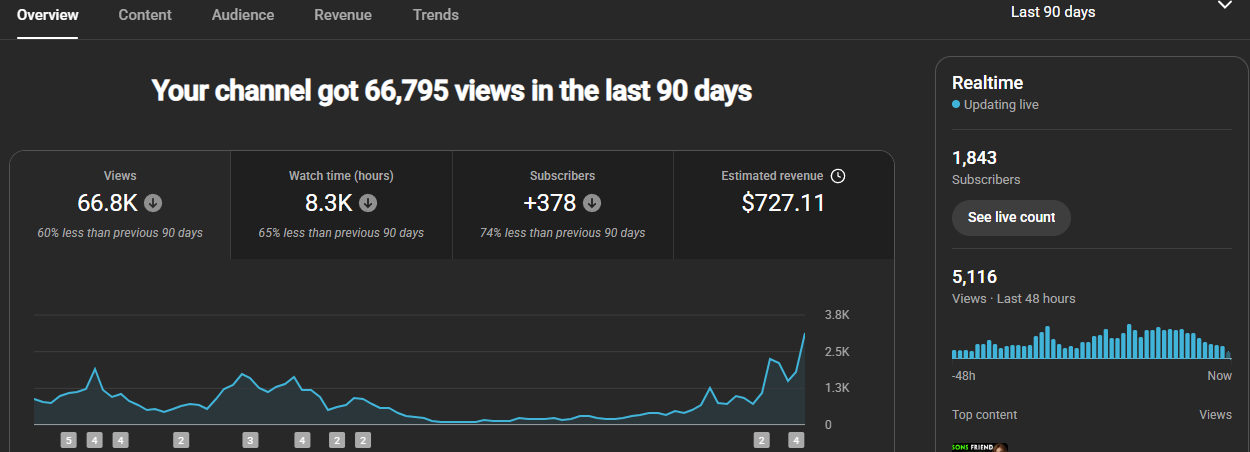Open the Audience tab
Viewport: 1250px width, 452px height.
pos(243,15)
